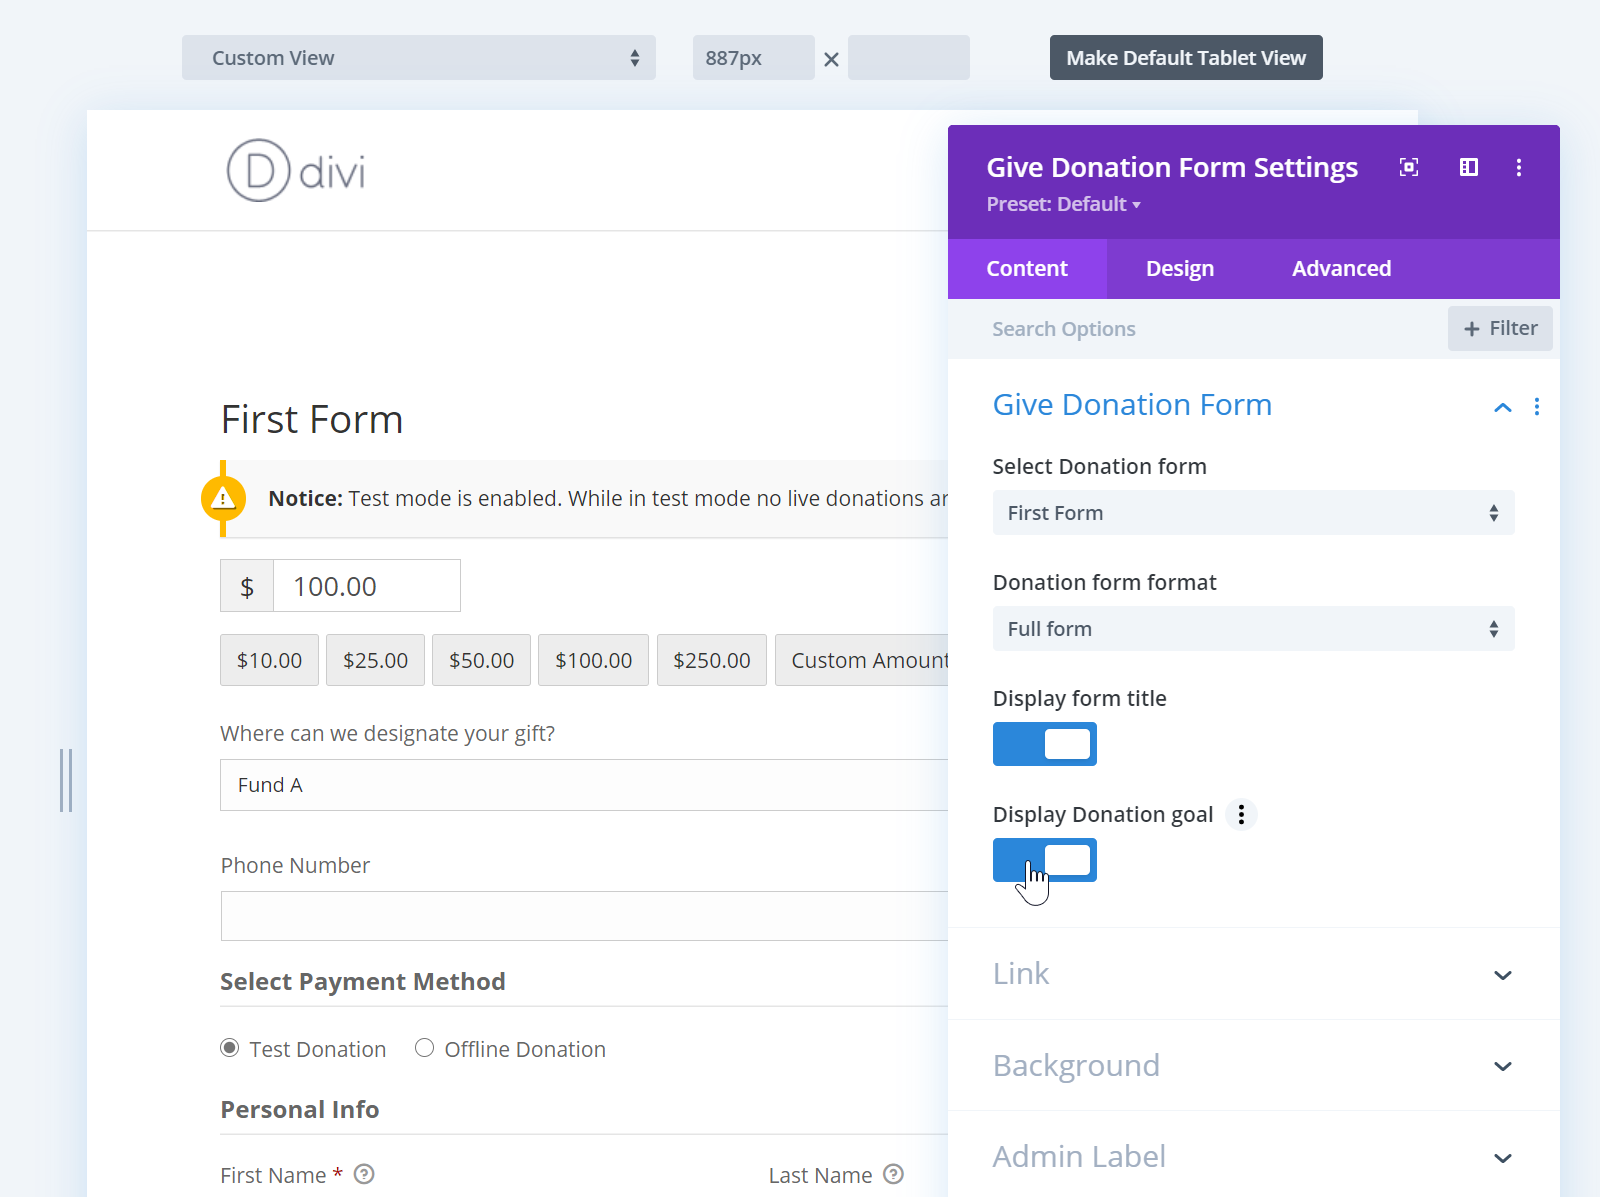Open the Custom View dropdown

click(x=419, y=58)
